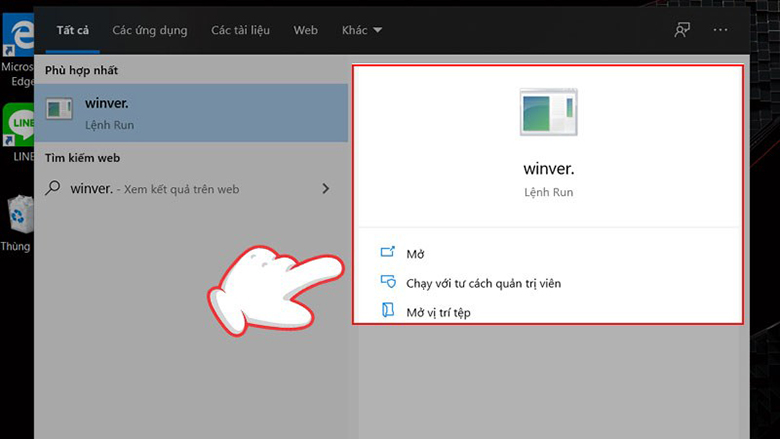Click the file location icon

pyautogui.click(x=388, y=310)
